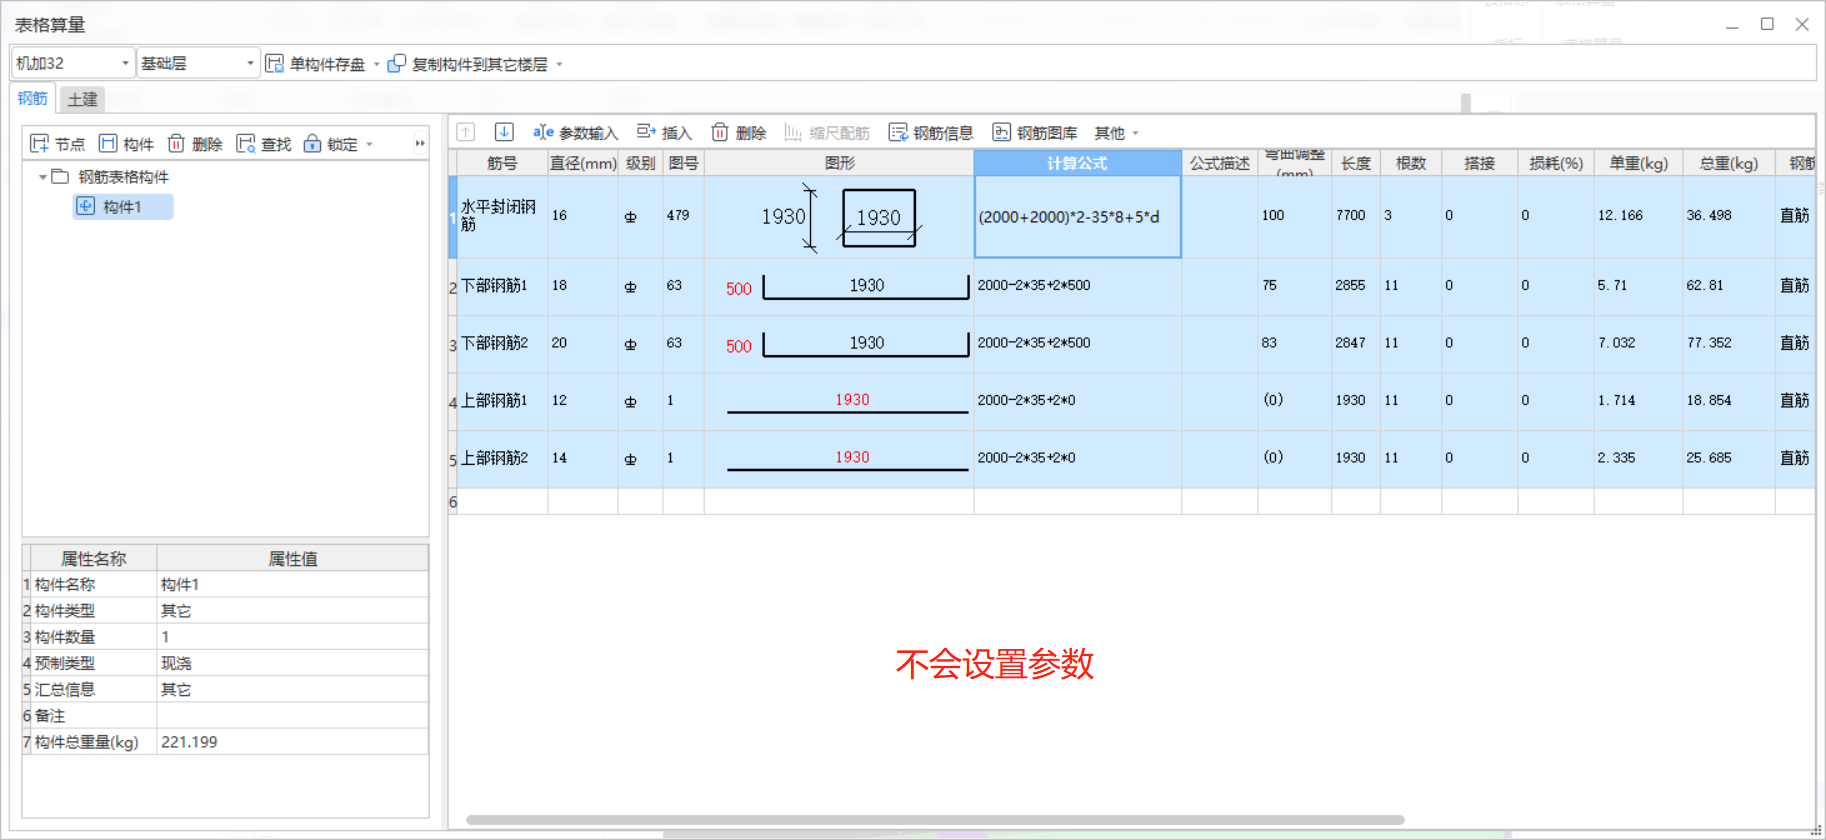Collapse the 钢筋表格构件 tree node
This screenshot has width=1826, height=840.
[x=43, y=177]
